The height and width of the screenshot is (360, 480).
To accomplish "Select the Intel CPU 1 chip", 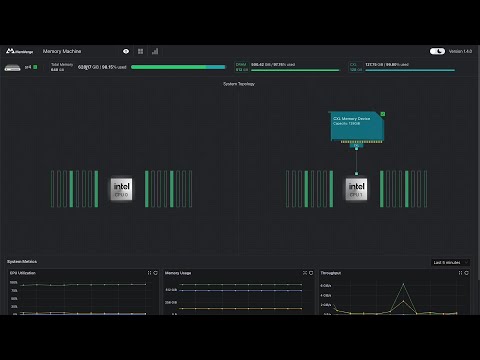I will (x=356, y=189).
